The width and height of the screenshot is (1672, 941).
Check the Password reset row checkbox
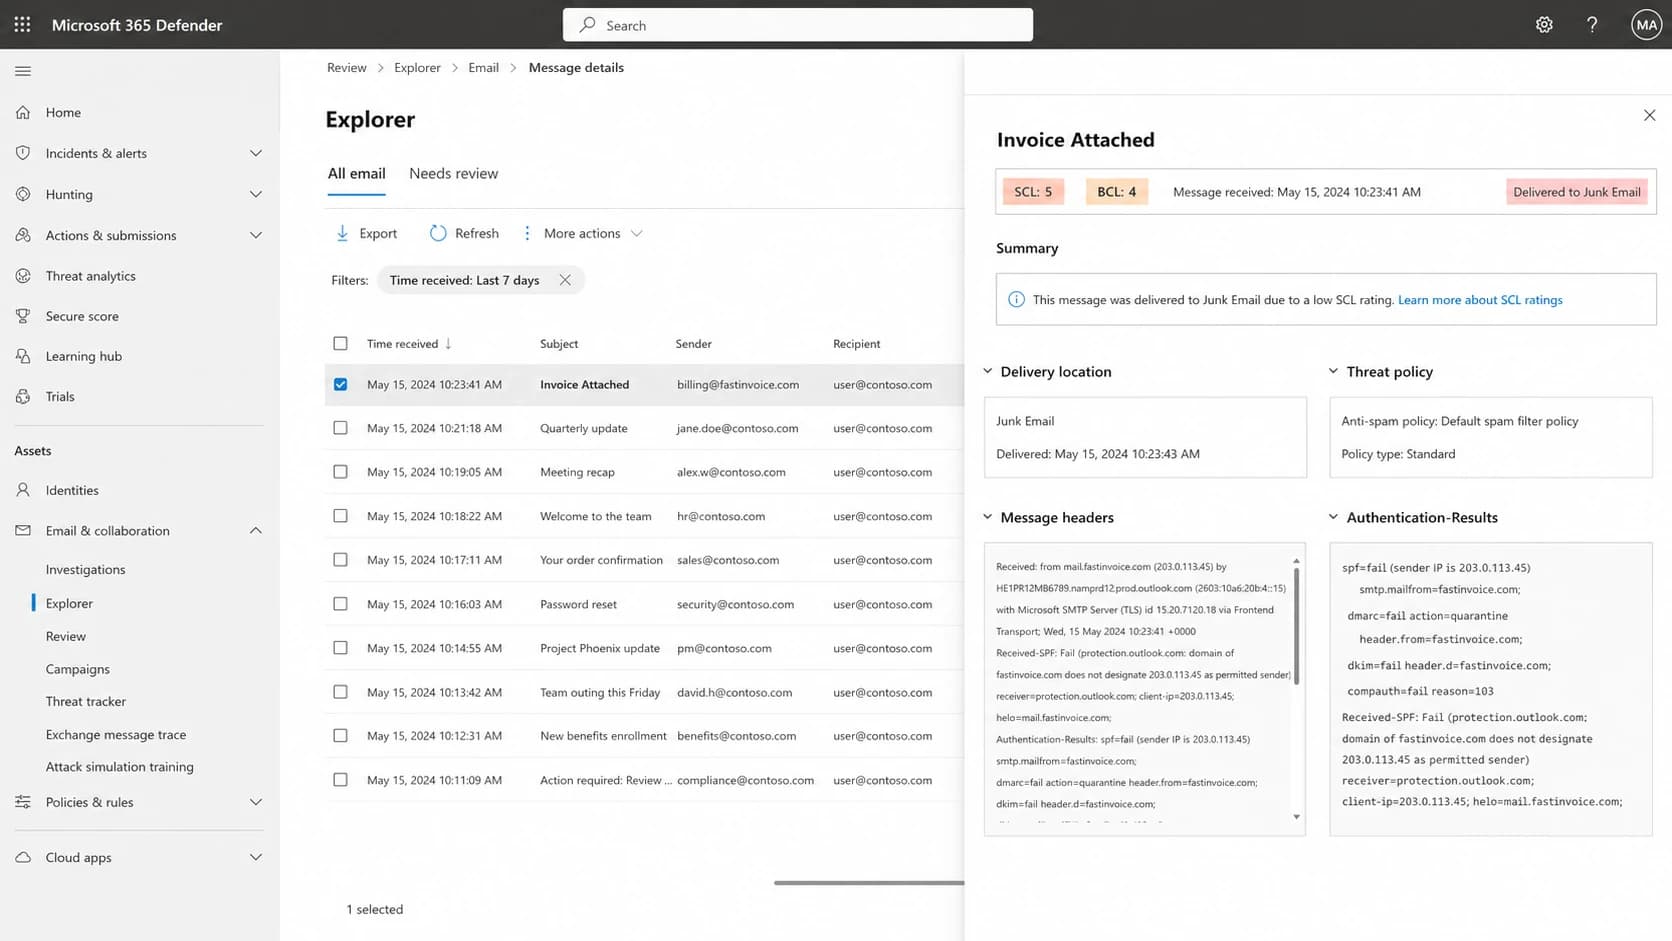[340, 604]
